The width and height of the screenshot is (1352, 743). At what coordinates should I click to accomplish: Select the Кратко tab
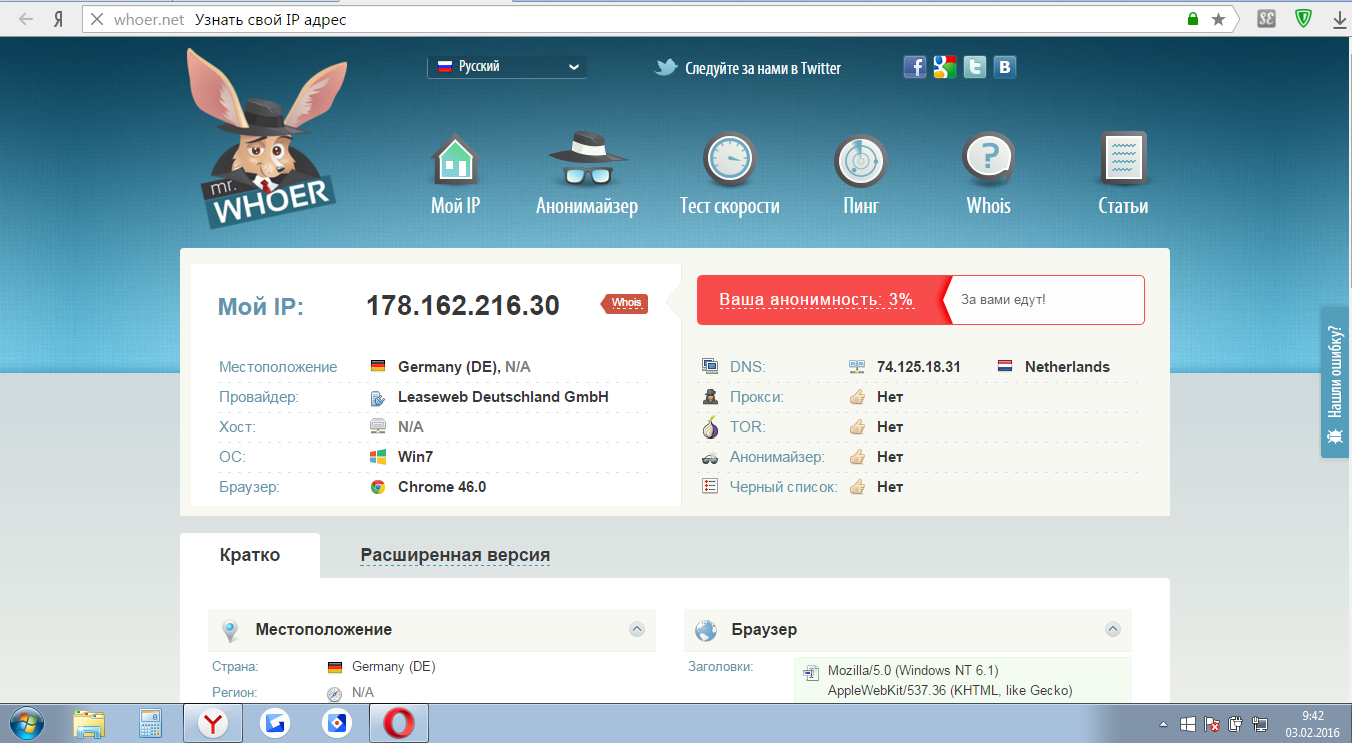[x=250, y=555]
